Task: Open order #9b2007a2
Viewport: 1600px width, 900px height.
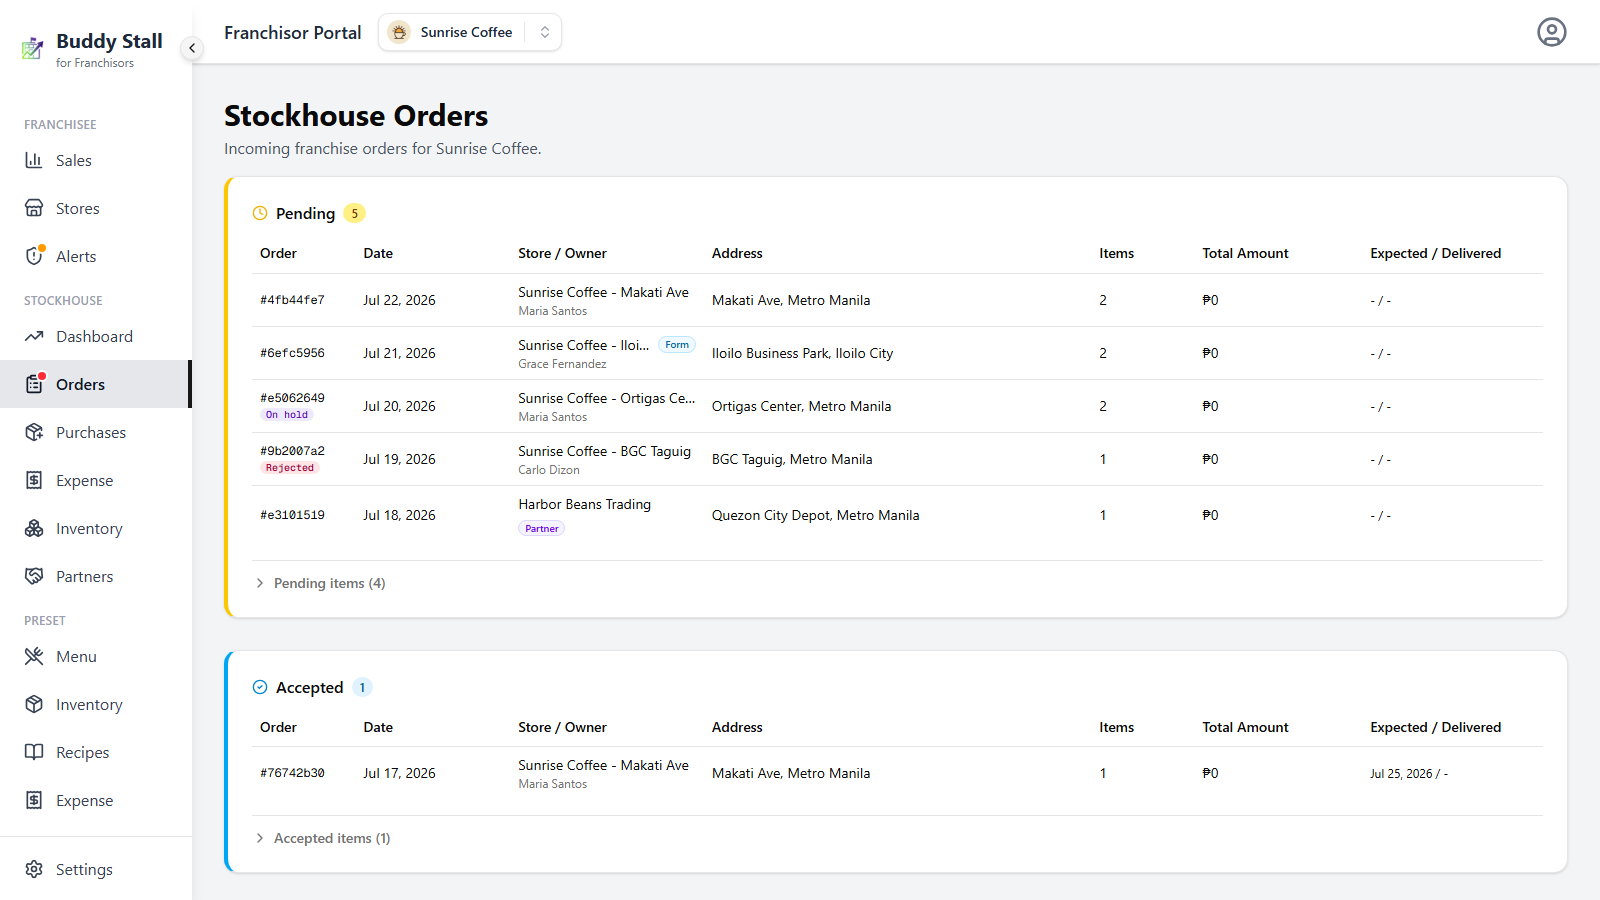Action: 897,459
